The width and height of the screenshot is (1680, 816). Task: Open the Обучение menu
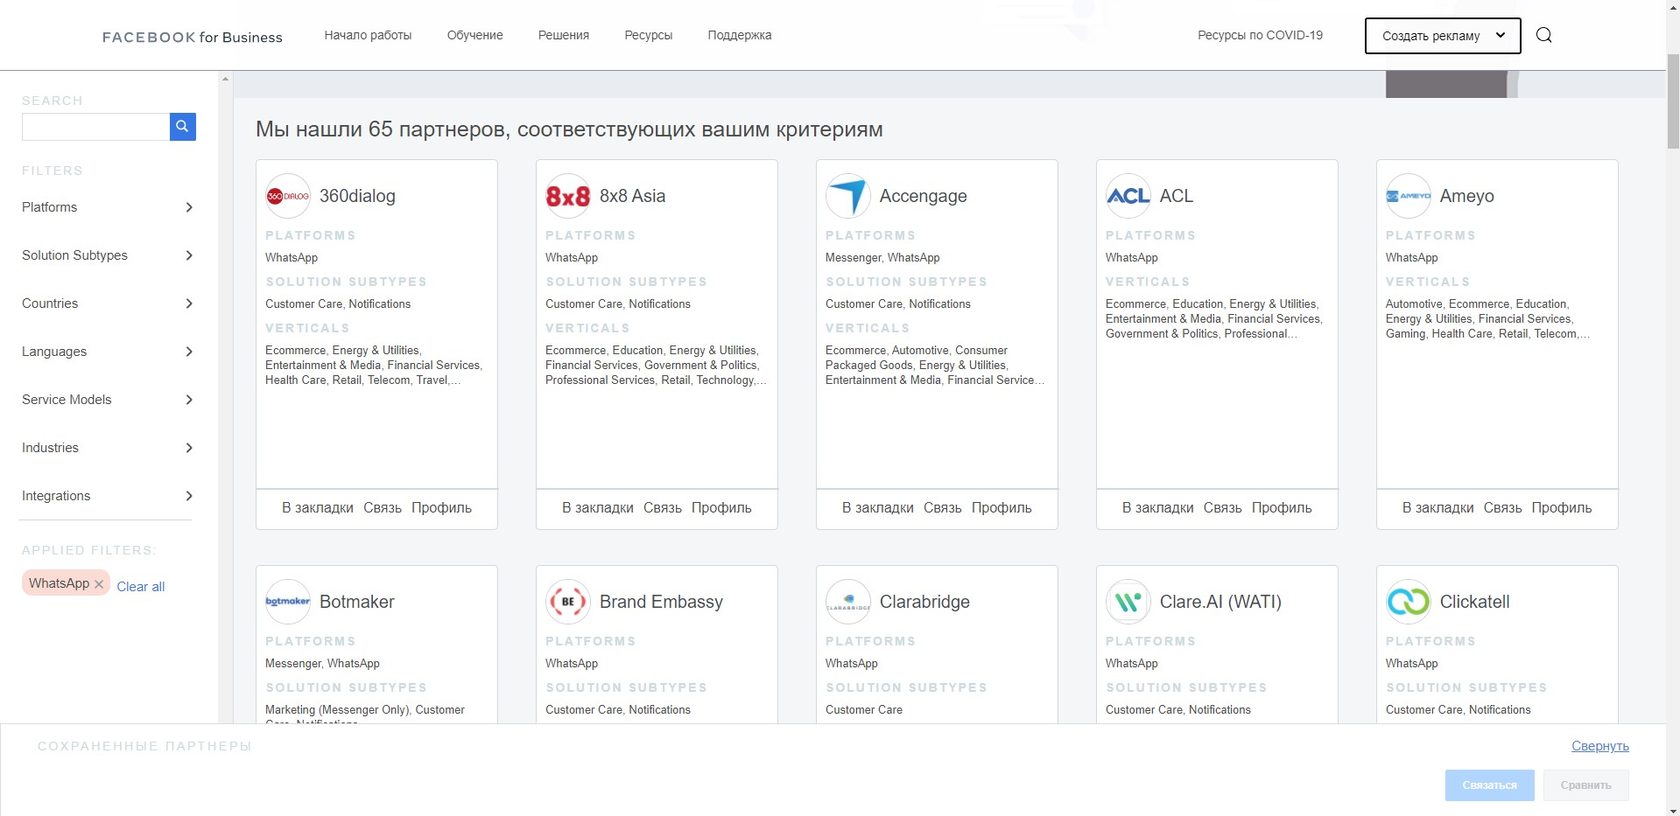coord(475,35)
